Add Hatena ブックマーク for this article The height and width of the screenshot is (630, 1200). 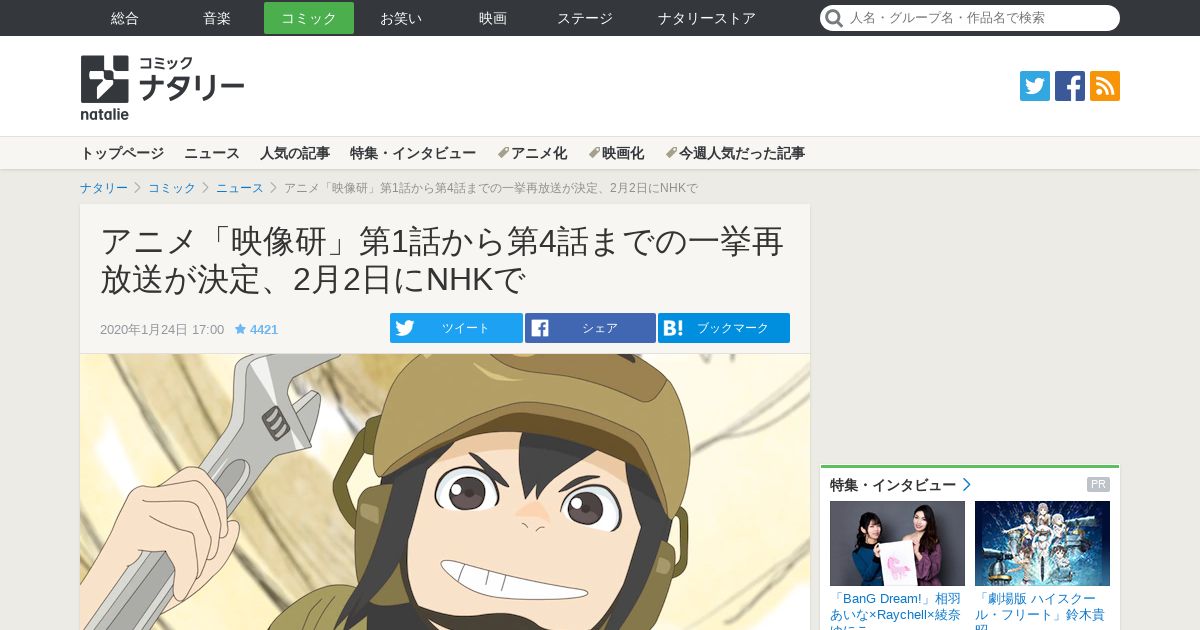point(724,328)
